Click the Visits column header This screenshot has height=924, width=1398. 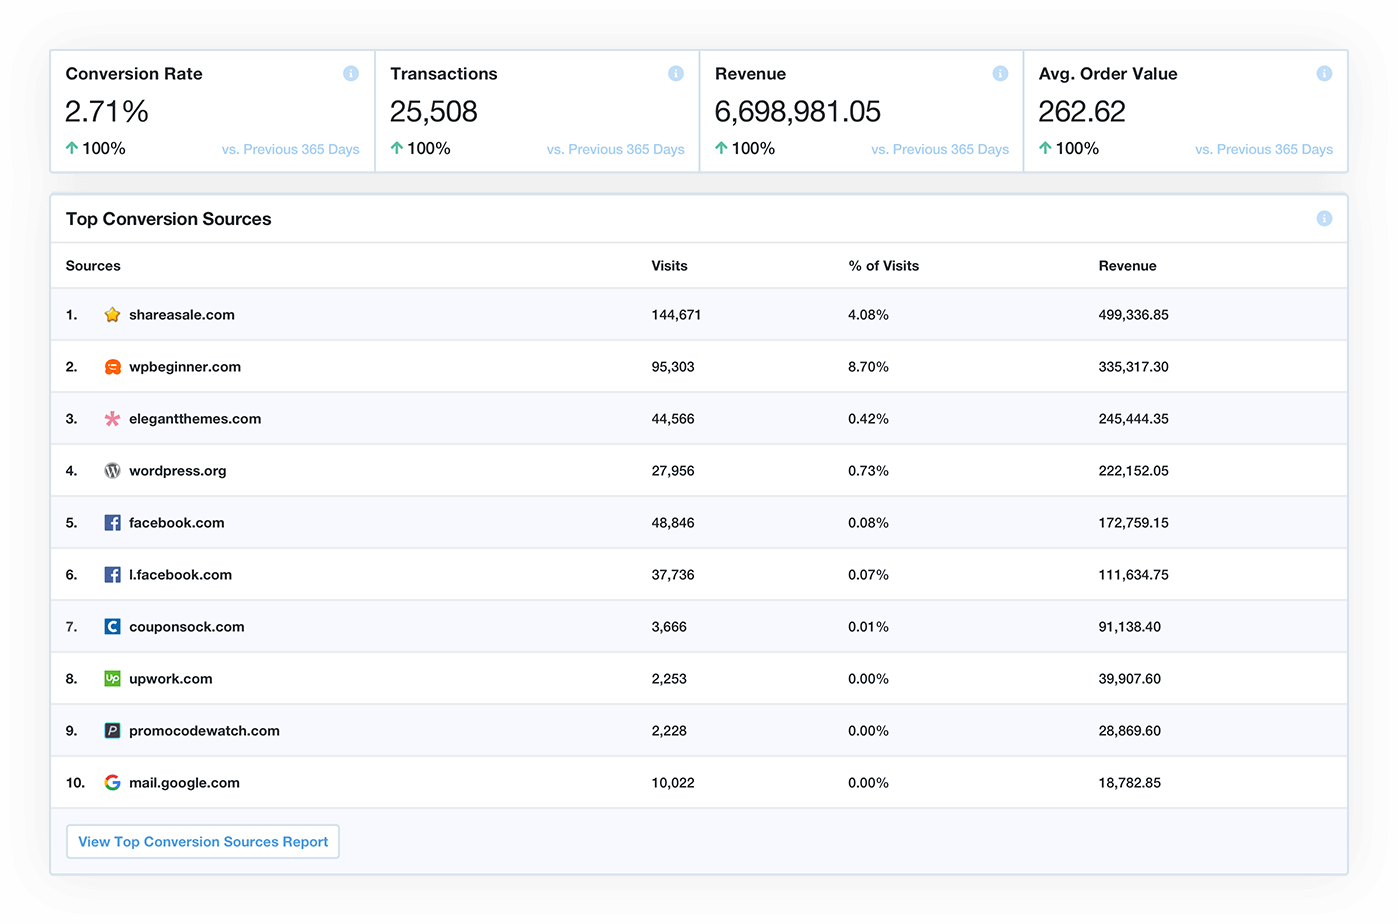point(669,266)
